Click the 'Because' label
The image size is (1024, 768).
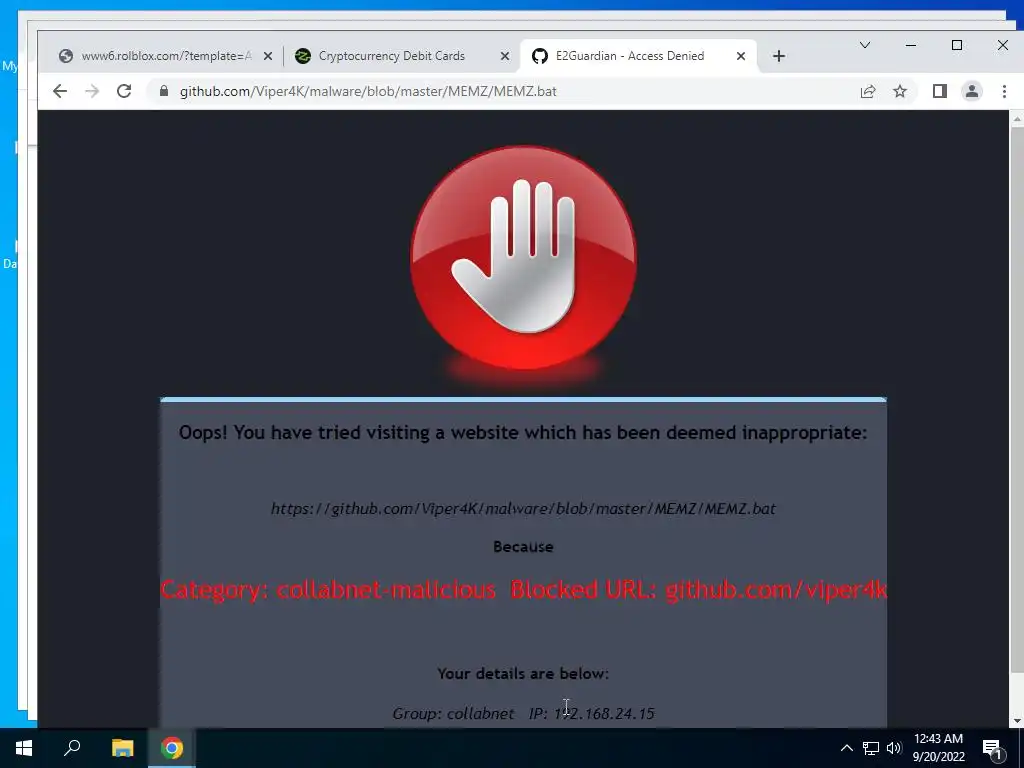[x=523, y=547]
